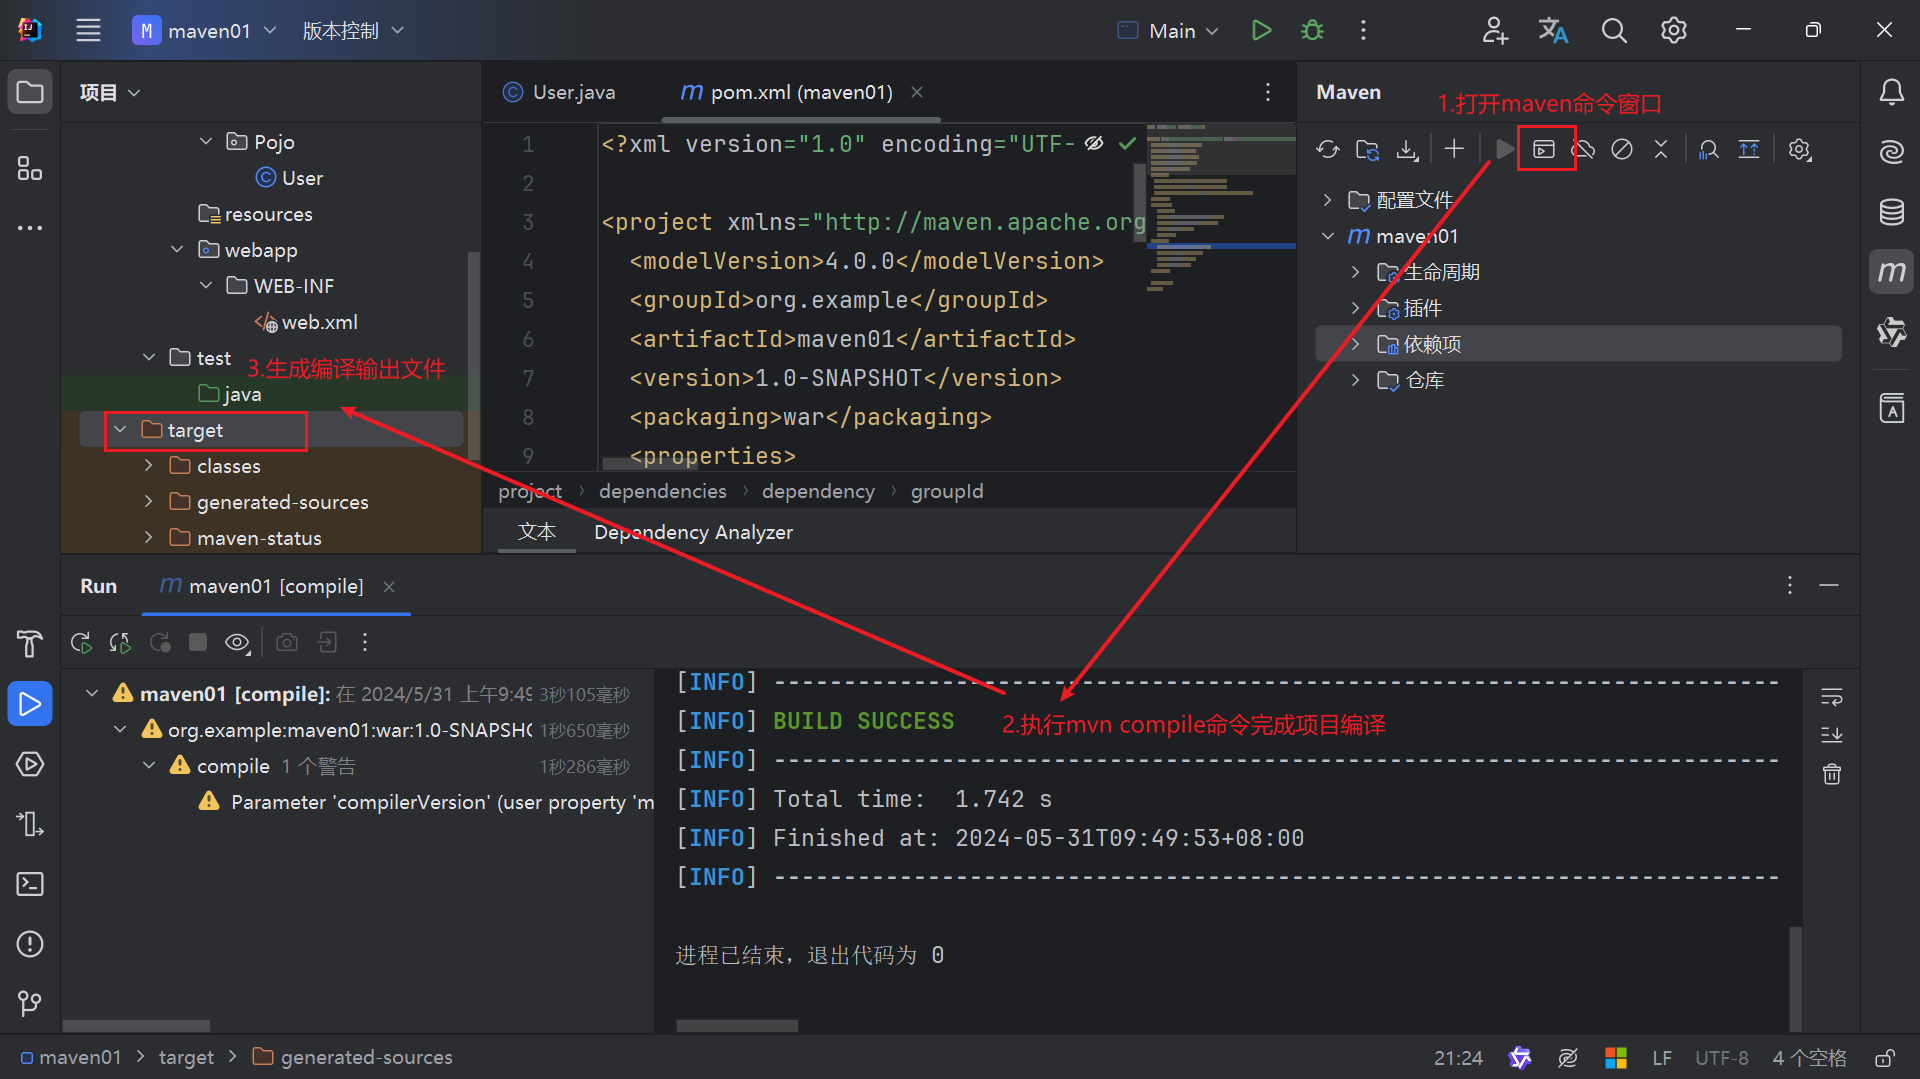Image resolution: width=1920 pixels, height=1079 pixels.
Task: Open Search Everywhere magnifier
Action: click(x=1614, y=30)
